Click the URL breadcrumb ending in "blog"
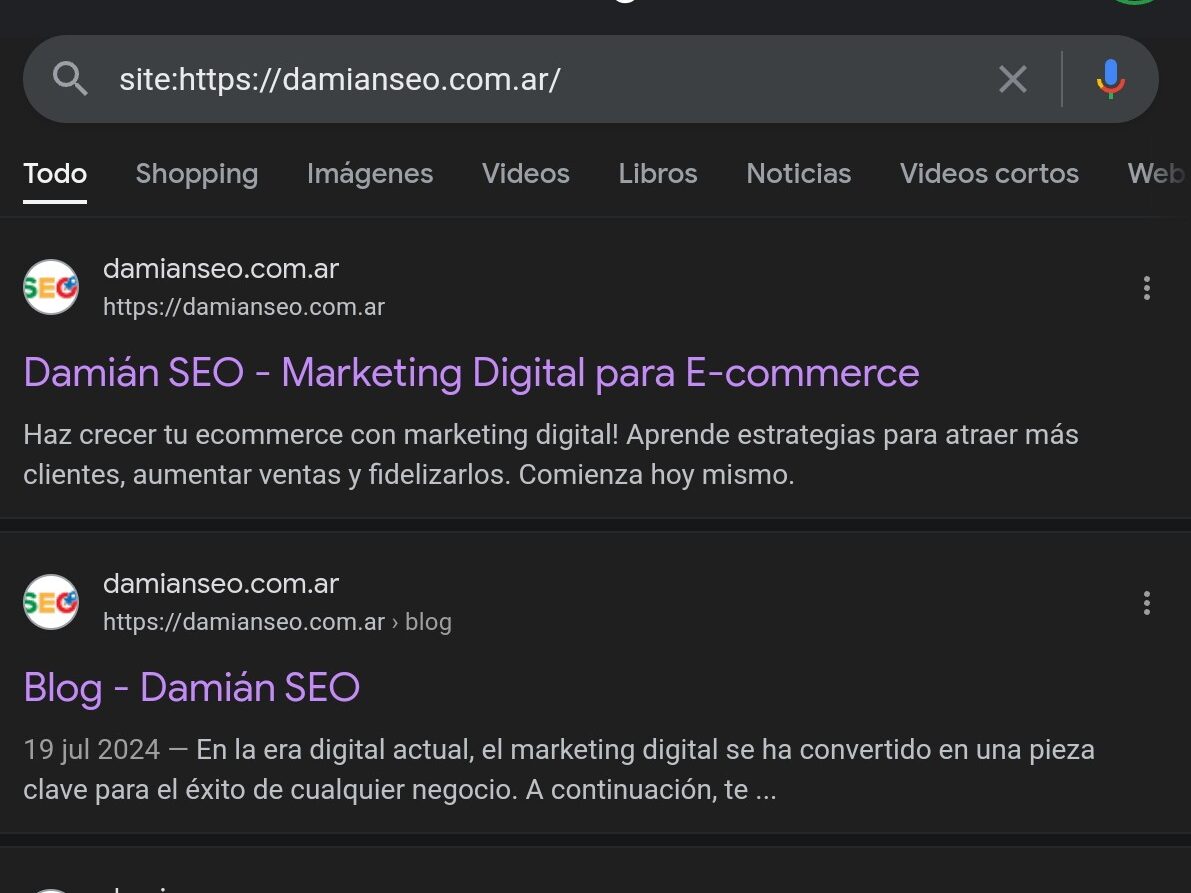 tap(277, 622)
